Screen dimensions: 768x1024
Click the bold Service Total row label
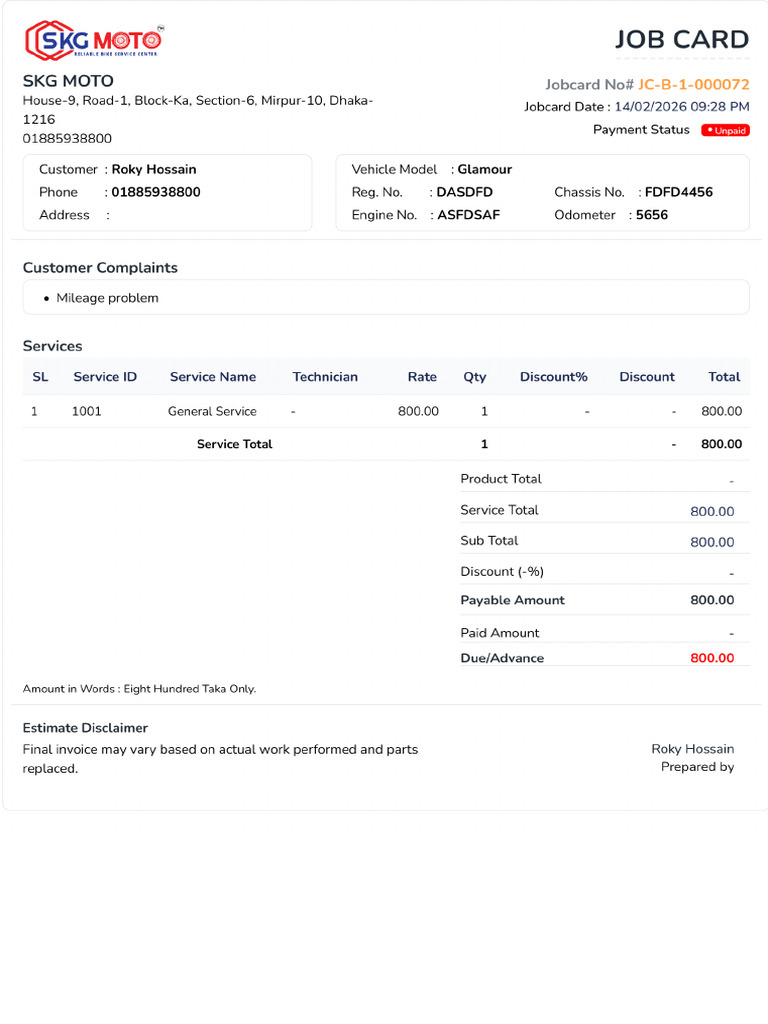[234, 444]
